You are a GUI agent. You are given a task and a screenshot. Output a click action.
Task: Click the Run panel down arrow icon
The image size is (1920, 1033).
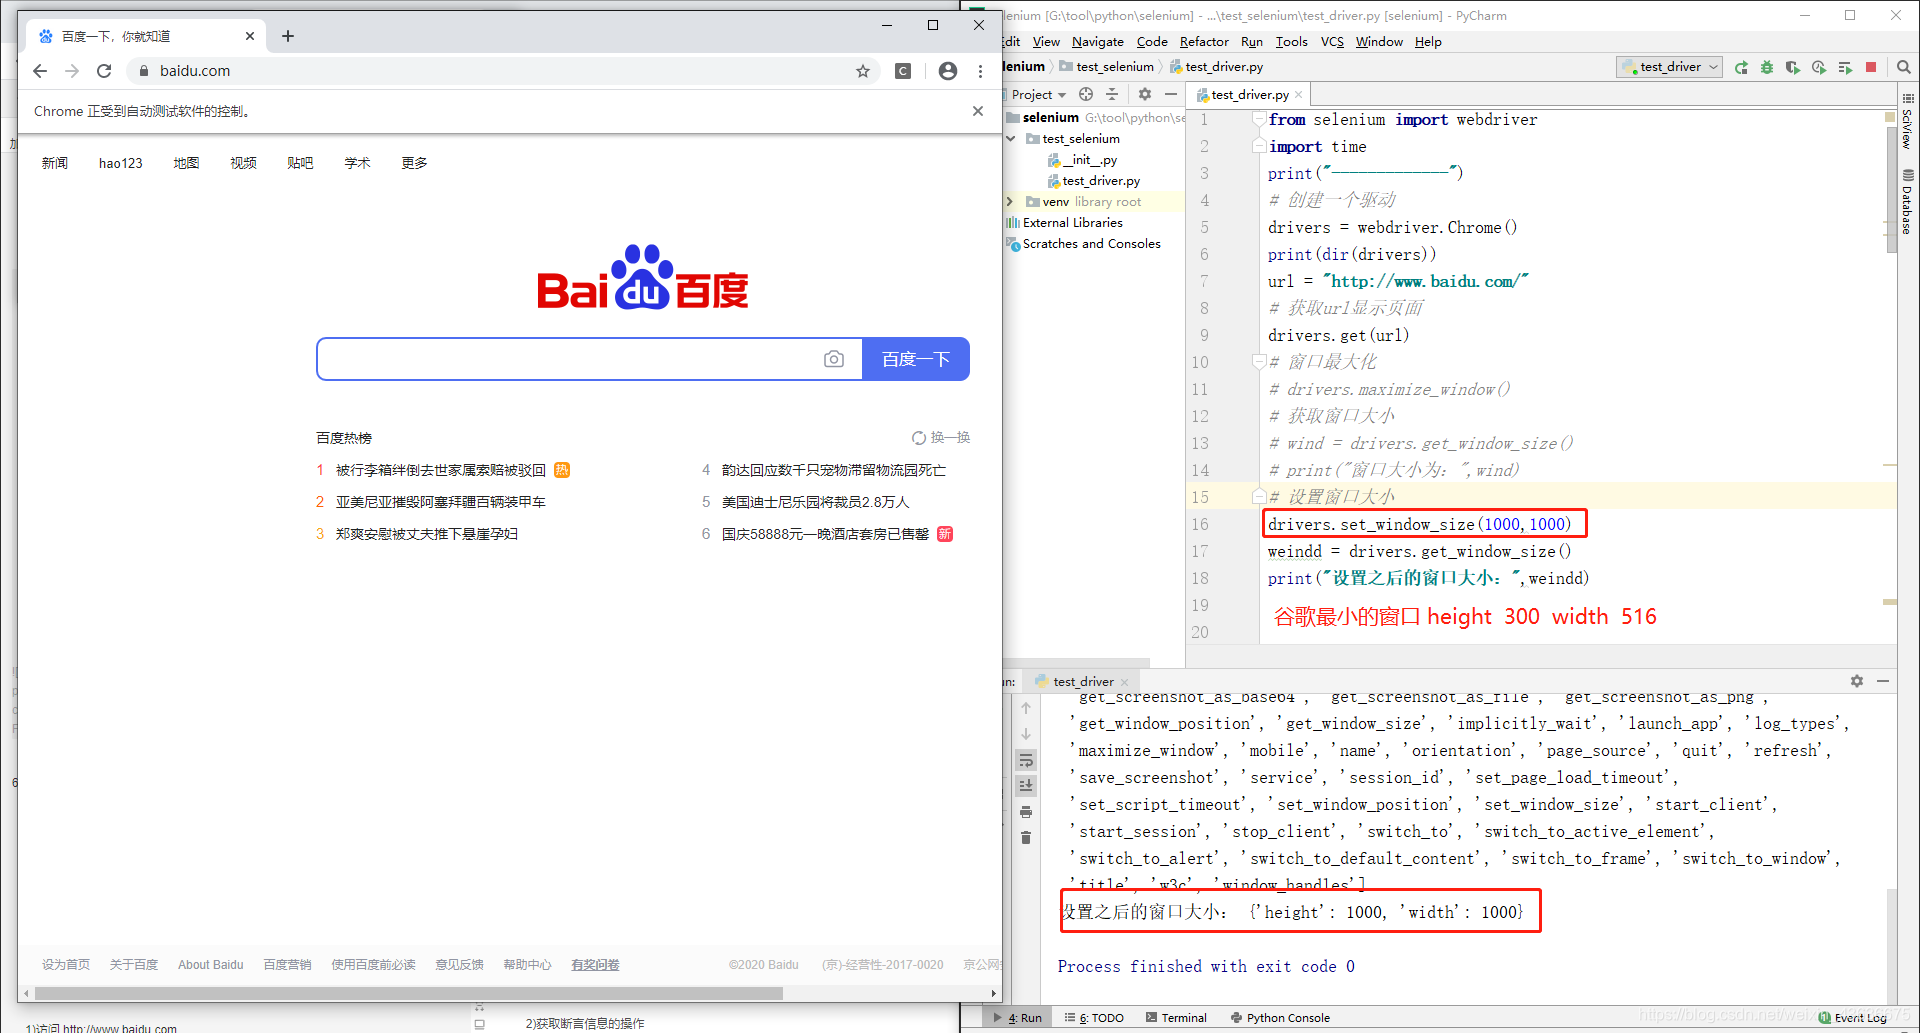click(x=1026, y=734)
